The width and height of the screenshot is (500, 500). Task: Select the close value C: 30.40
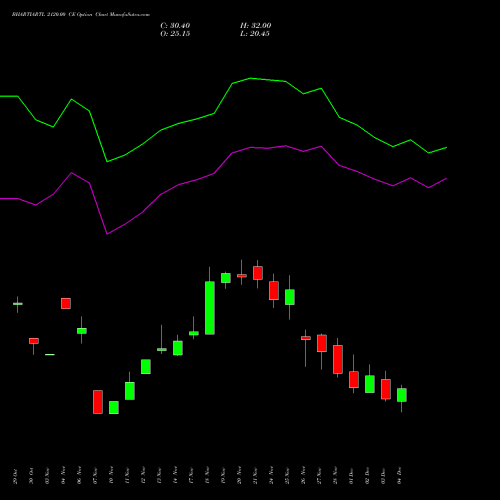175,26
